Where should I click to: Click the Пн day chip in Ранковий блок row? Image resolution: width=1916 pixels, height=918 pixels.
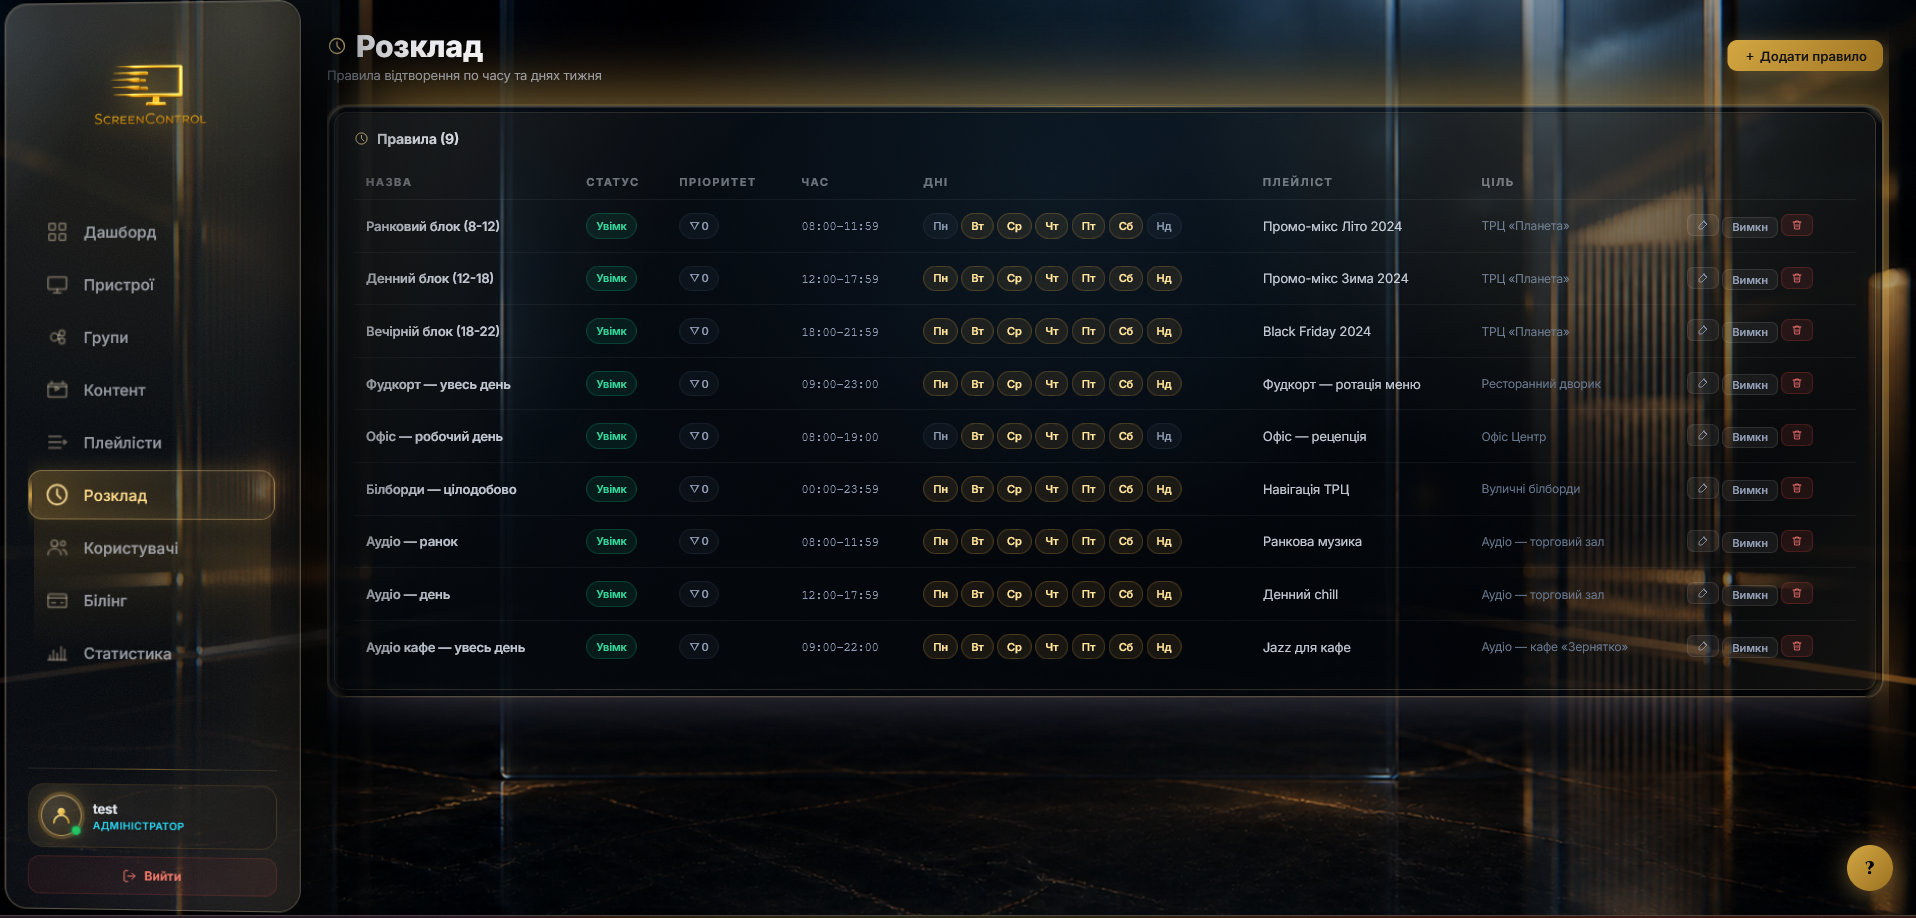point(940,226)
